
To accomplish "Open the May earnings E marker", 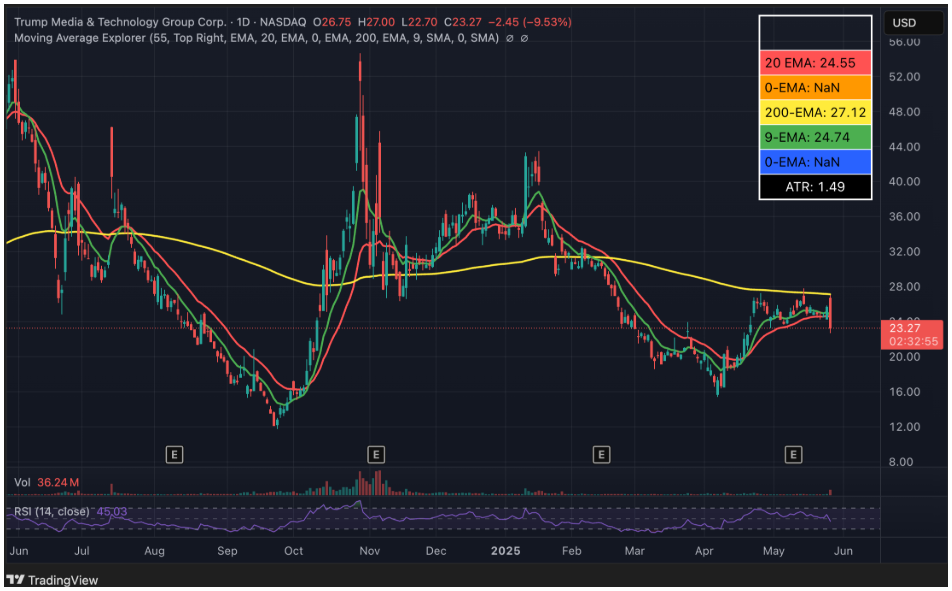I will click(x=793, y=454).
